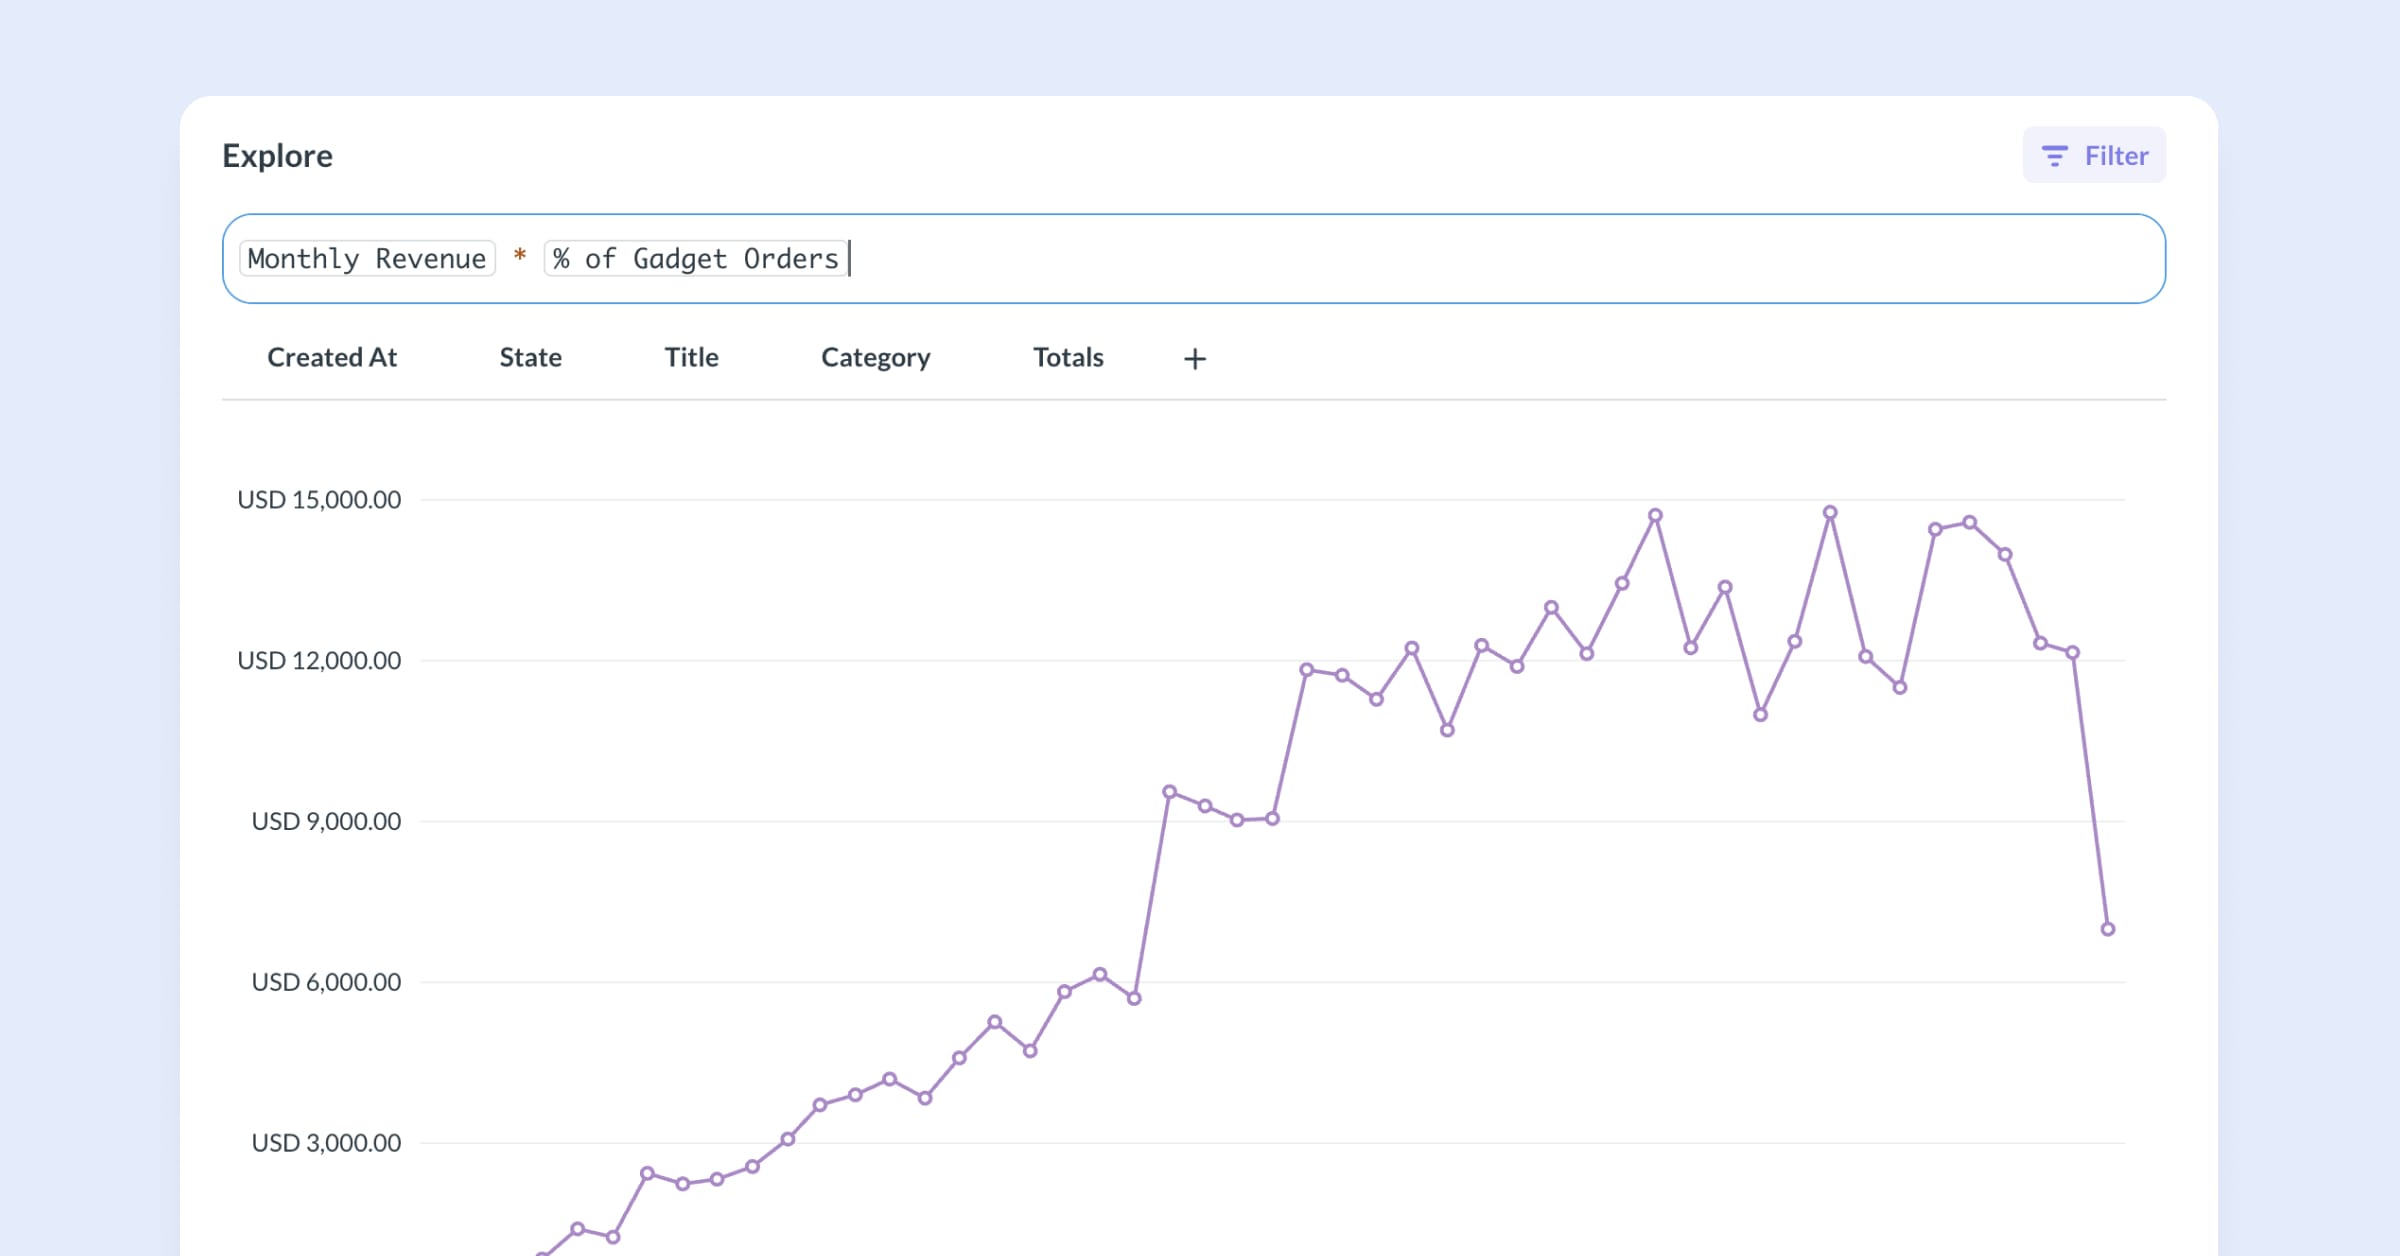Focus the expression input field

[x=1194, y=258]
